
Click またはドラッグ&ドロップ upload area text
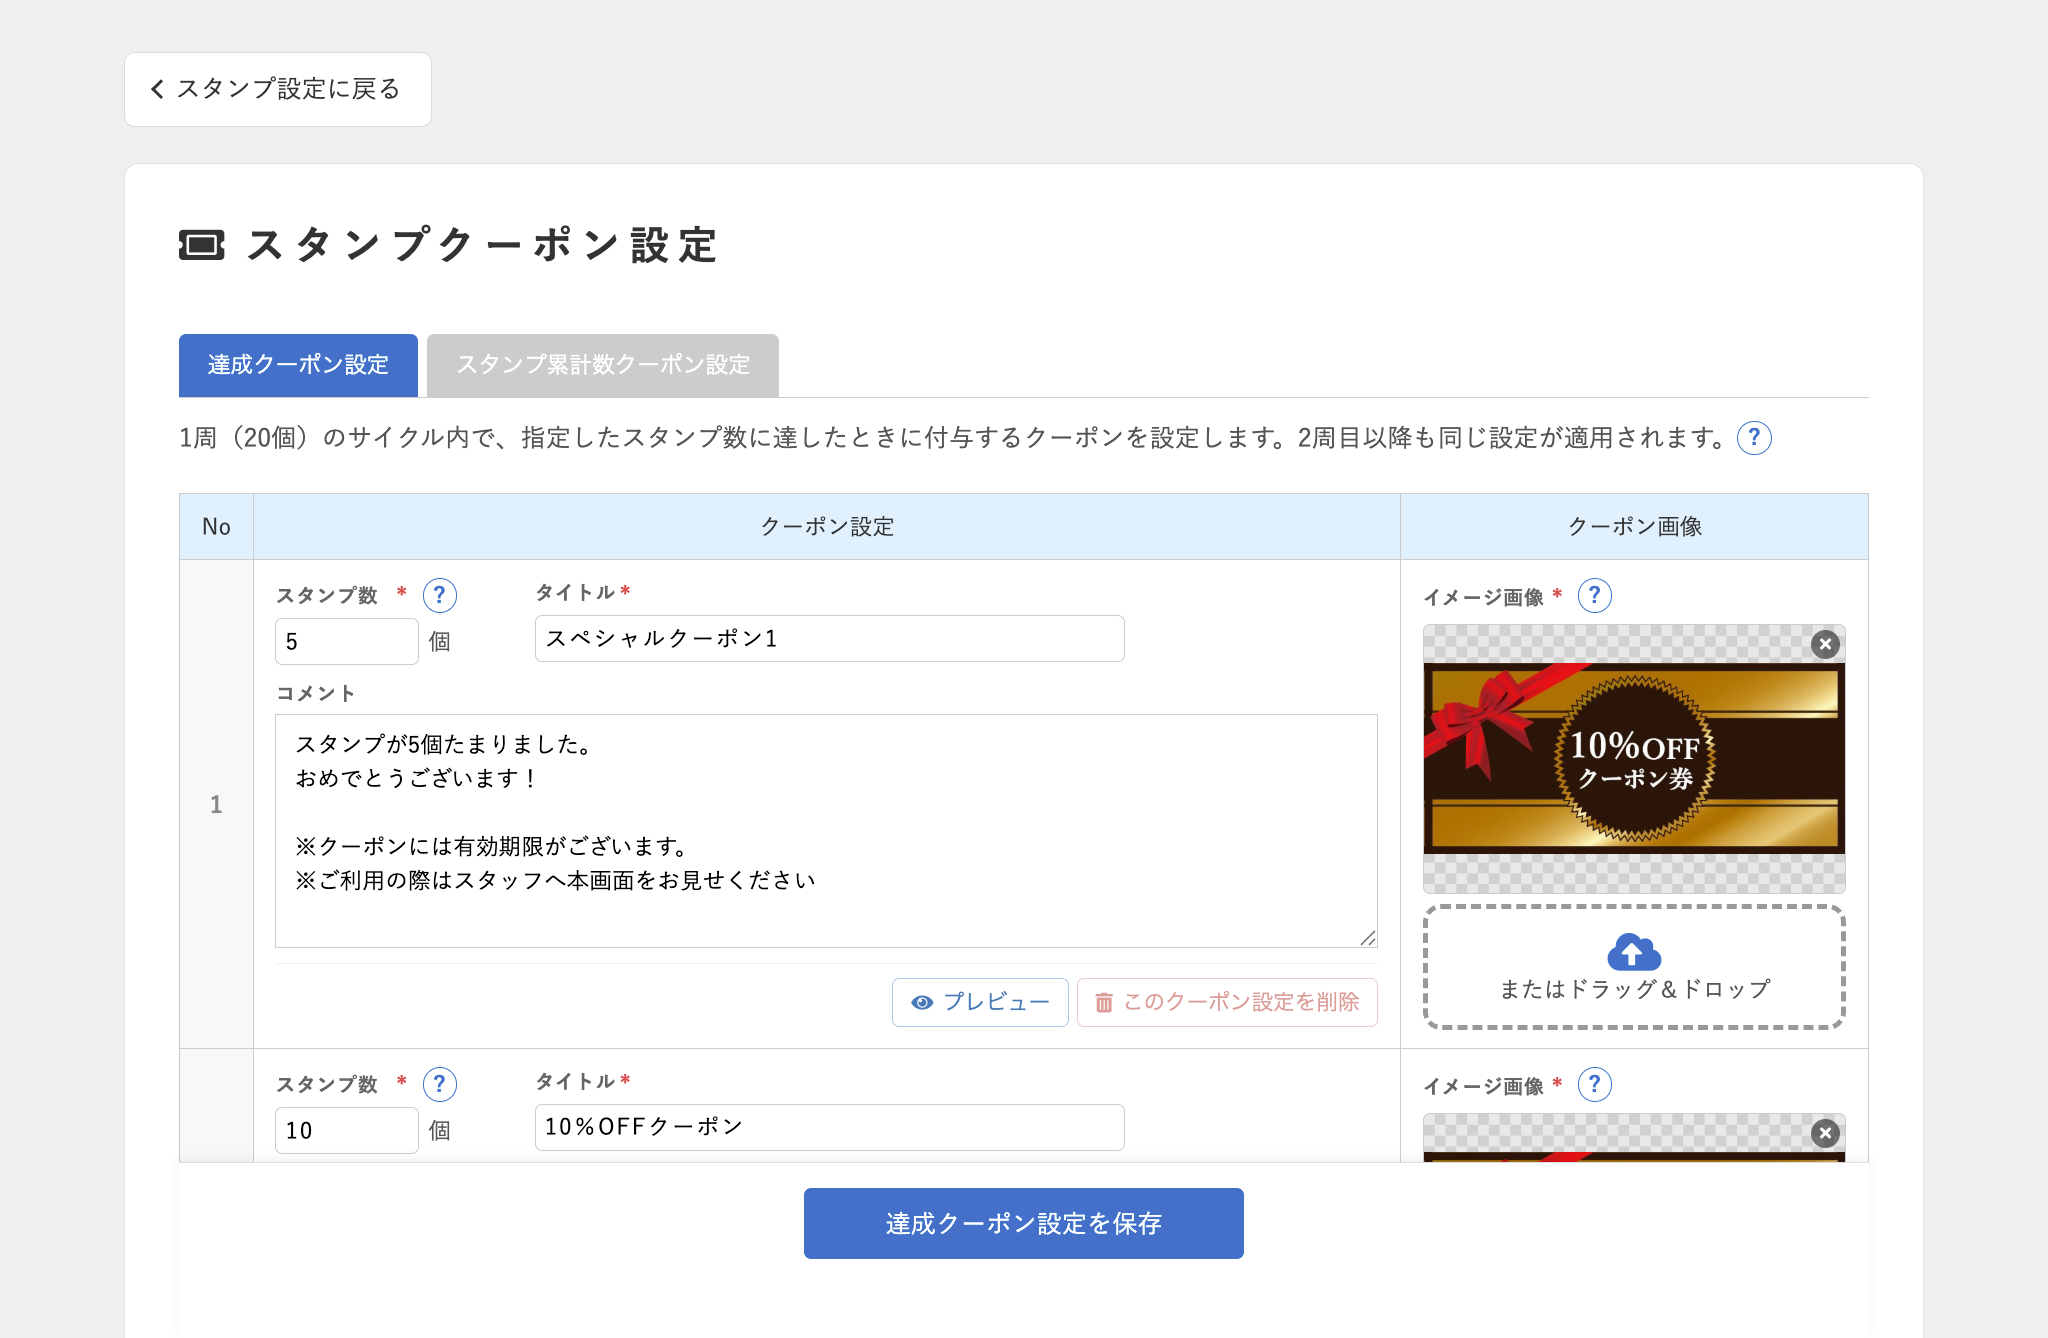(1634, 989)
